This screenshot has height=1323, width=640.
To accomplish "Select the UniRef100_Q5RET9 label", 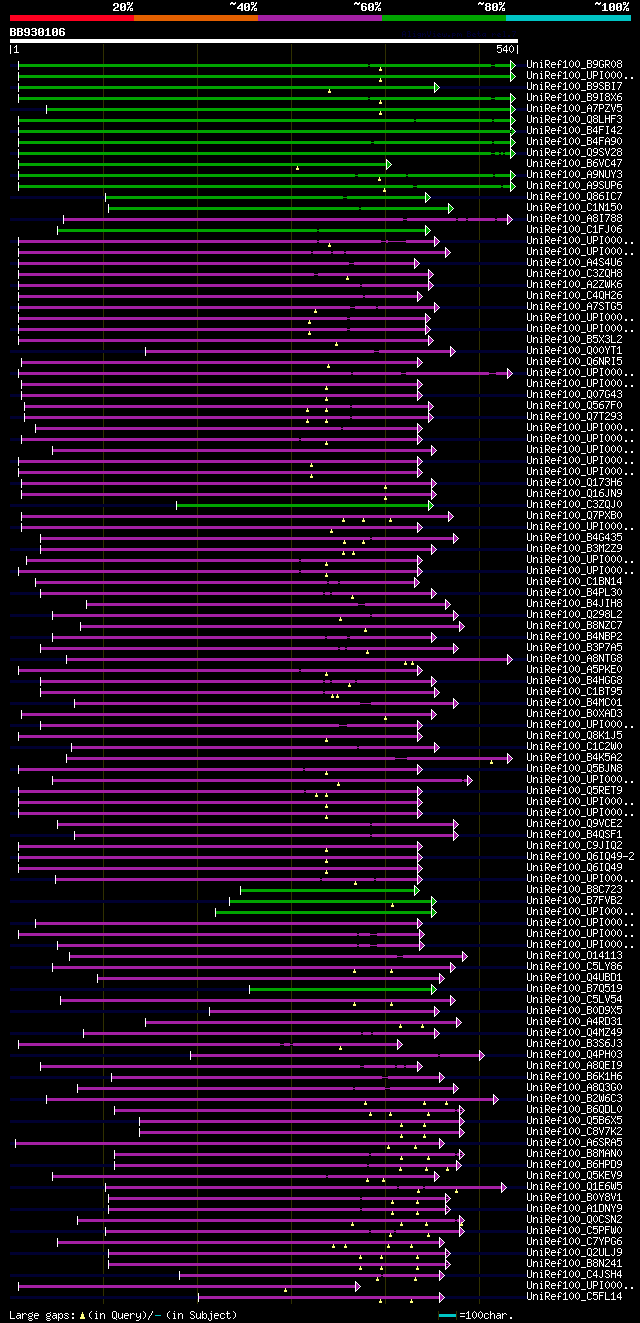I will [x=574, y=790].
